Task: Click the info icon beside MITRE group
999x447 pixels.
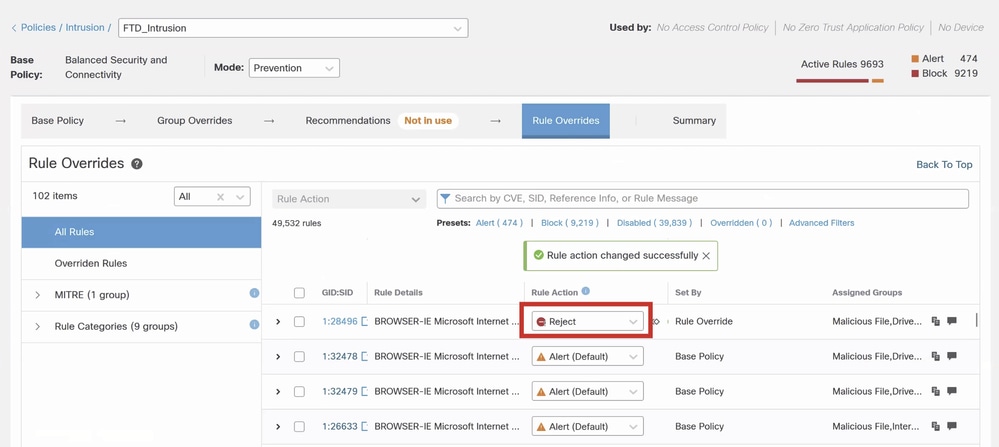Action: click(x=254, y=293)
